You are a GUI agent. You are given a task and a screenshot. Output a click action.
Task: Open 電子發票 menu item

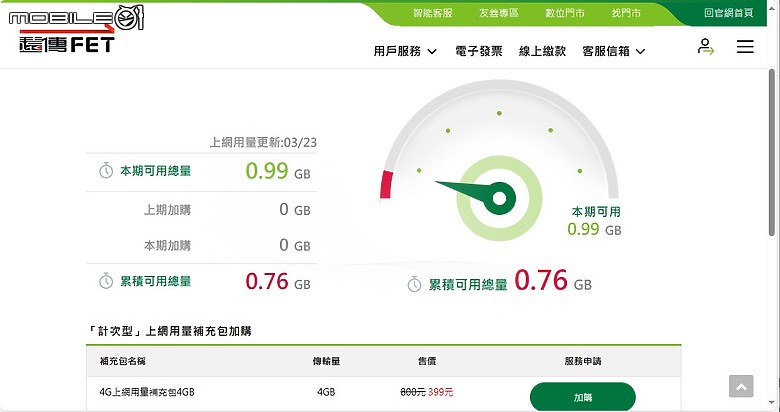click(479, 51)
